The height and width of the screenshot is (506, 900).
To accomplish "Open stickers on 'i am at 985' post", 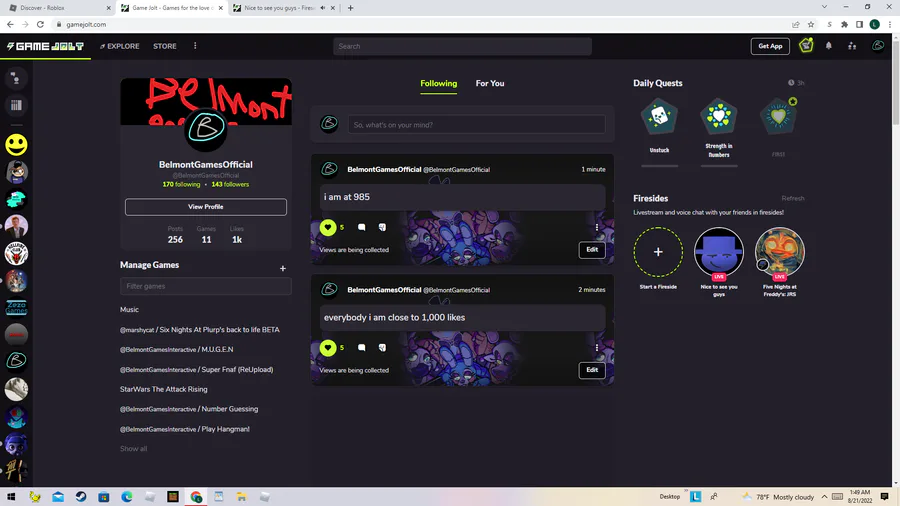I will tap(382, 227).
